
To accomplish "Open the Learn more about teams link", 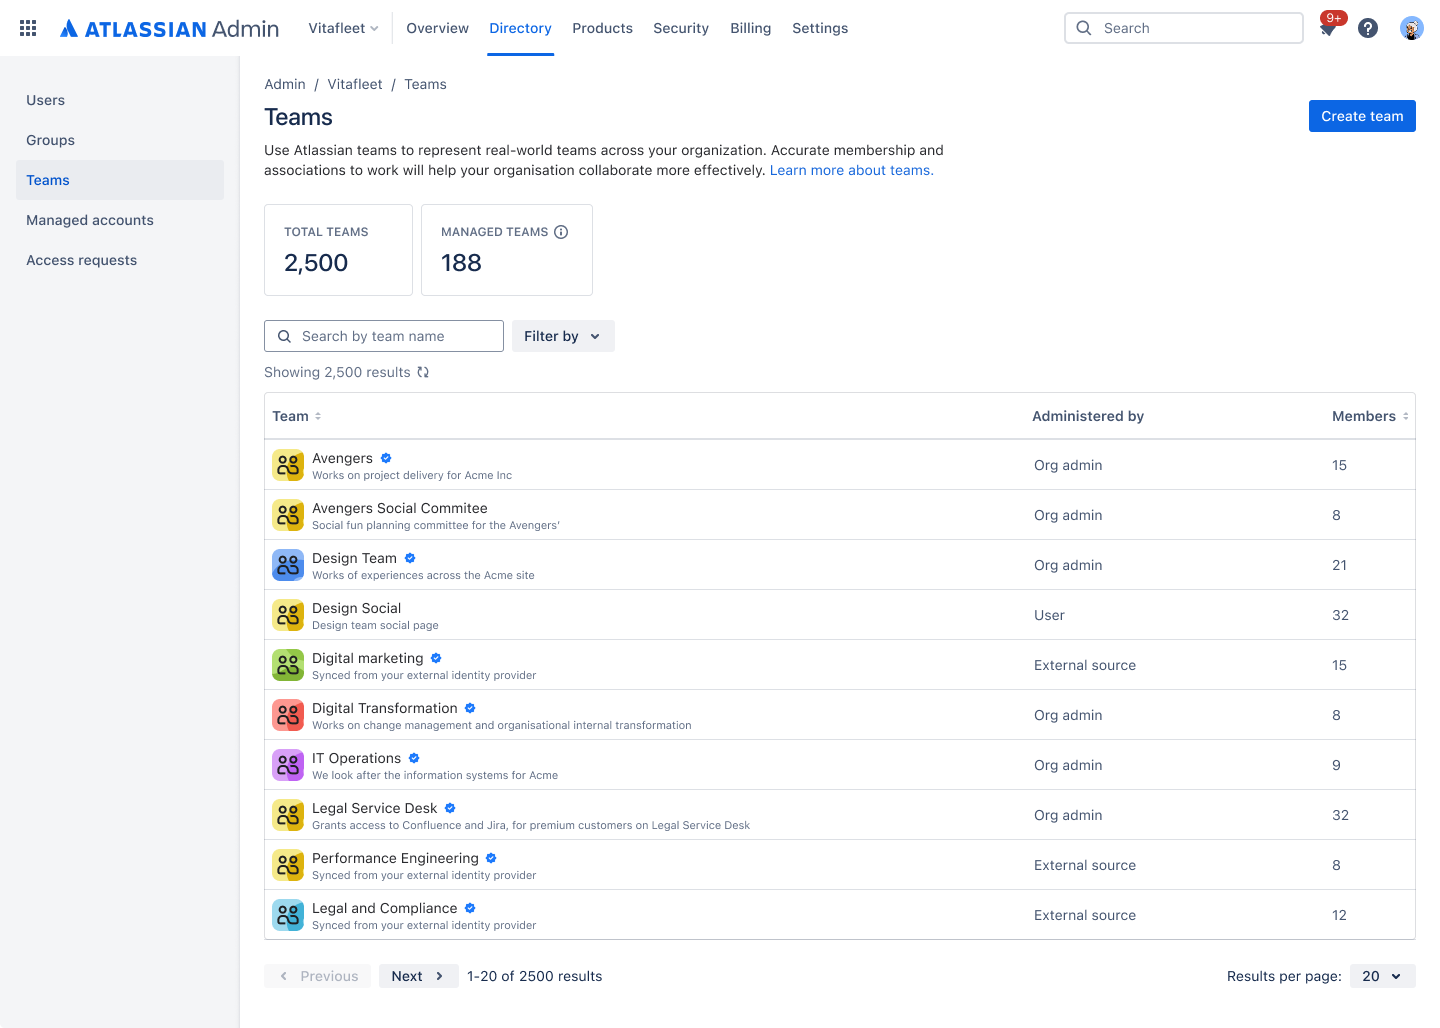I will coord(851,170).
